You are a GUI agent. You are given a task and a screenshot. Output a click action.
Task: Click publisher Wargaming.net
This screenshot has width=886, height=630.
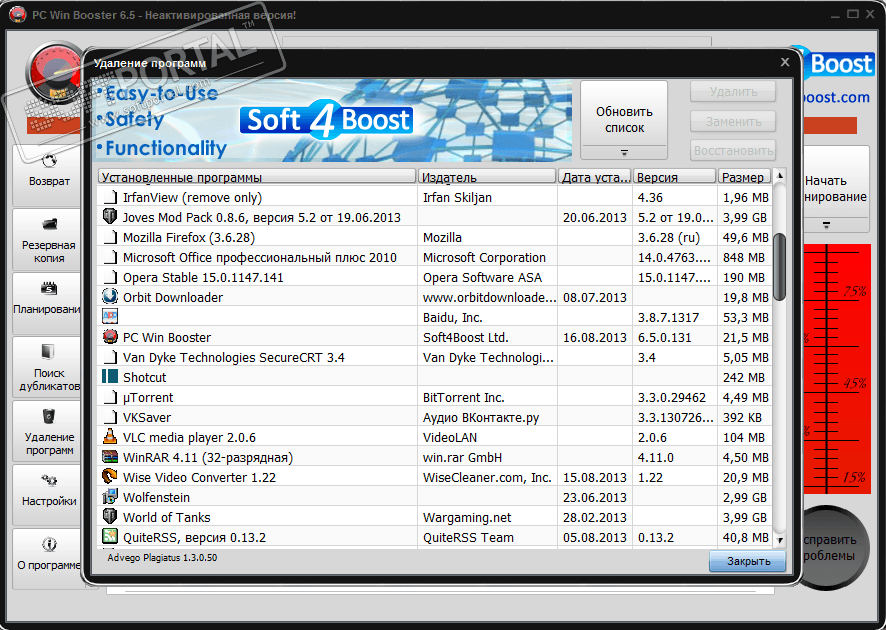tap(467, 518)
